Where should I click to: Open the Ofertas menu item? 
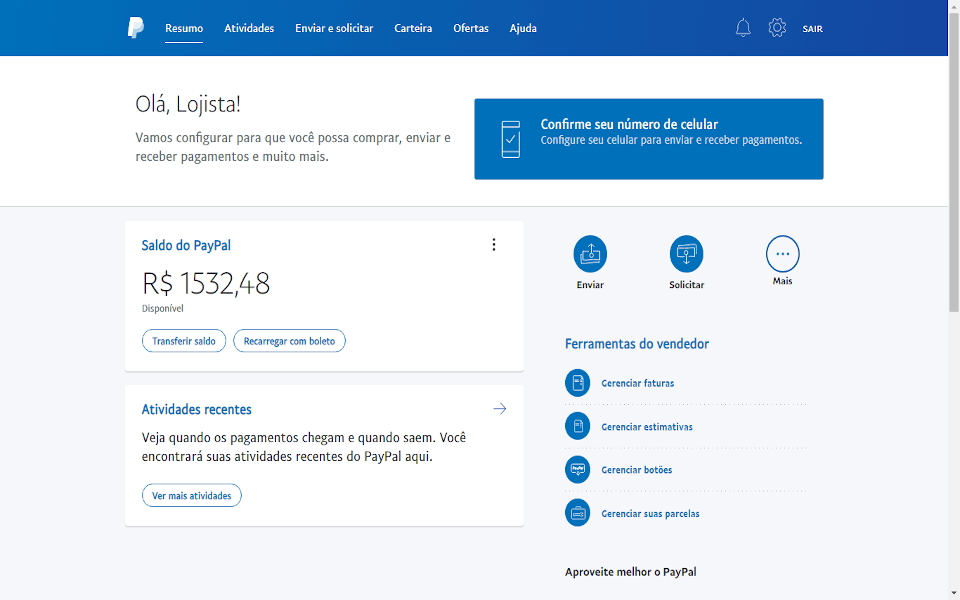pyautogui.click(x=471, y=28)
